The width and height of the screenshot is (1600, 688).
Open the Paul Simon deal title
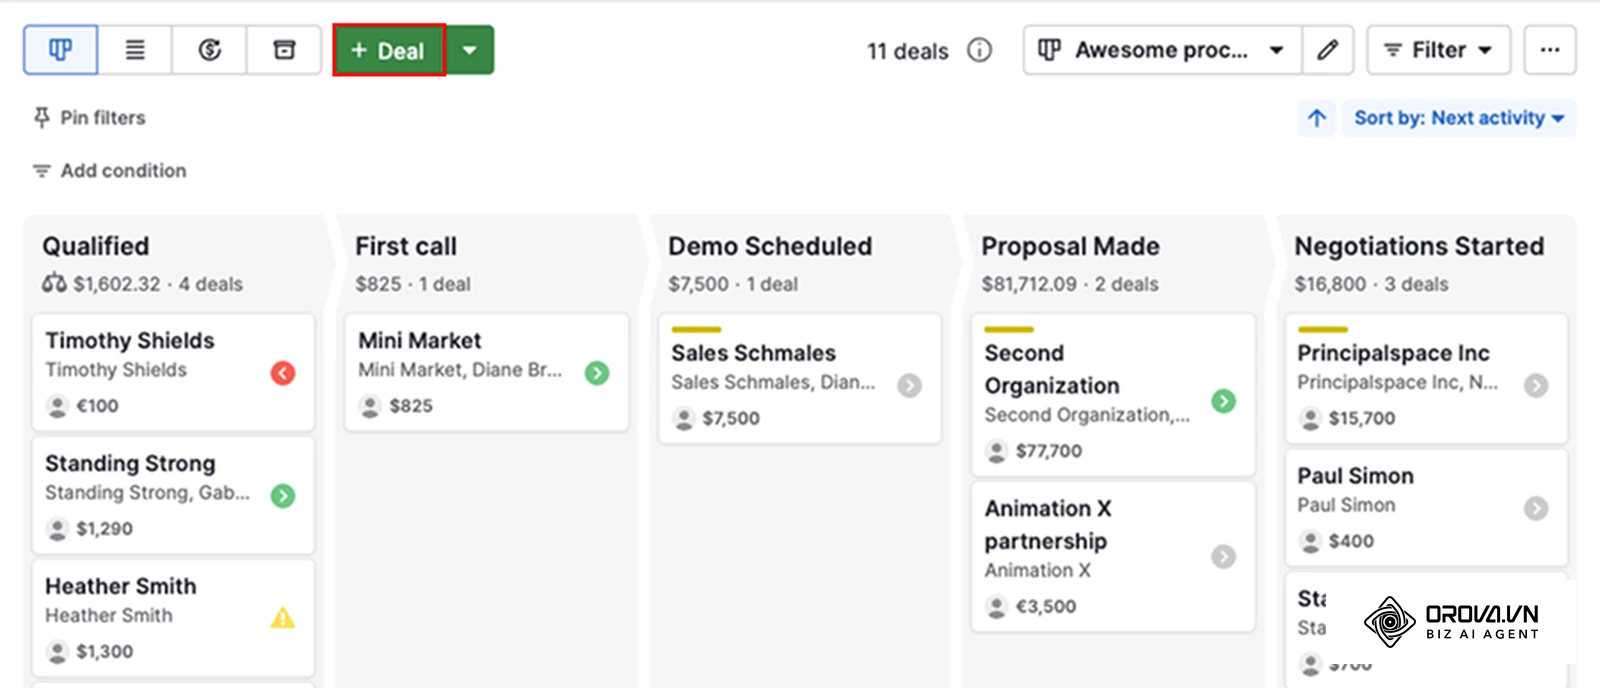pyautogui.click(x=1355, y=476)
